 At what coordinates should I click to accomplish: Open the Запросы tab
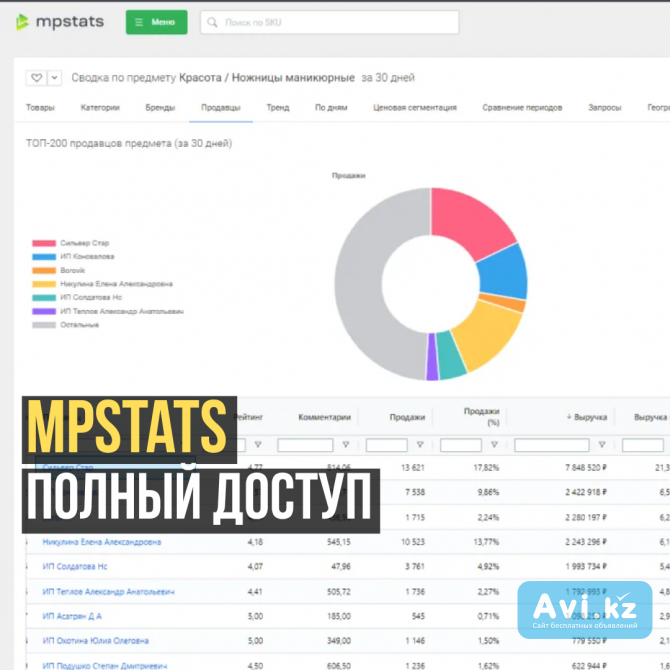click(605, 108)
